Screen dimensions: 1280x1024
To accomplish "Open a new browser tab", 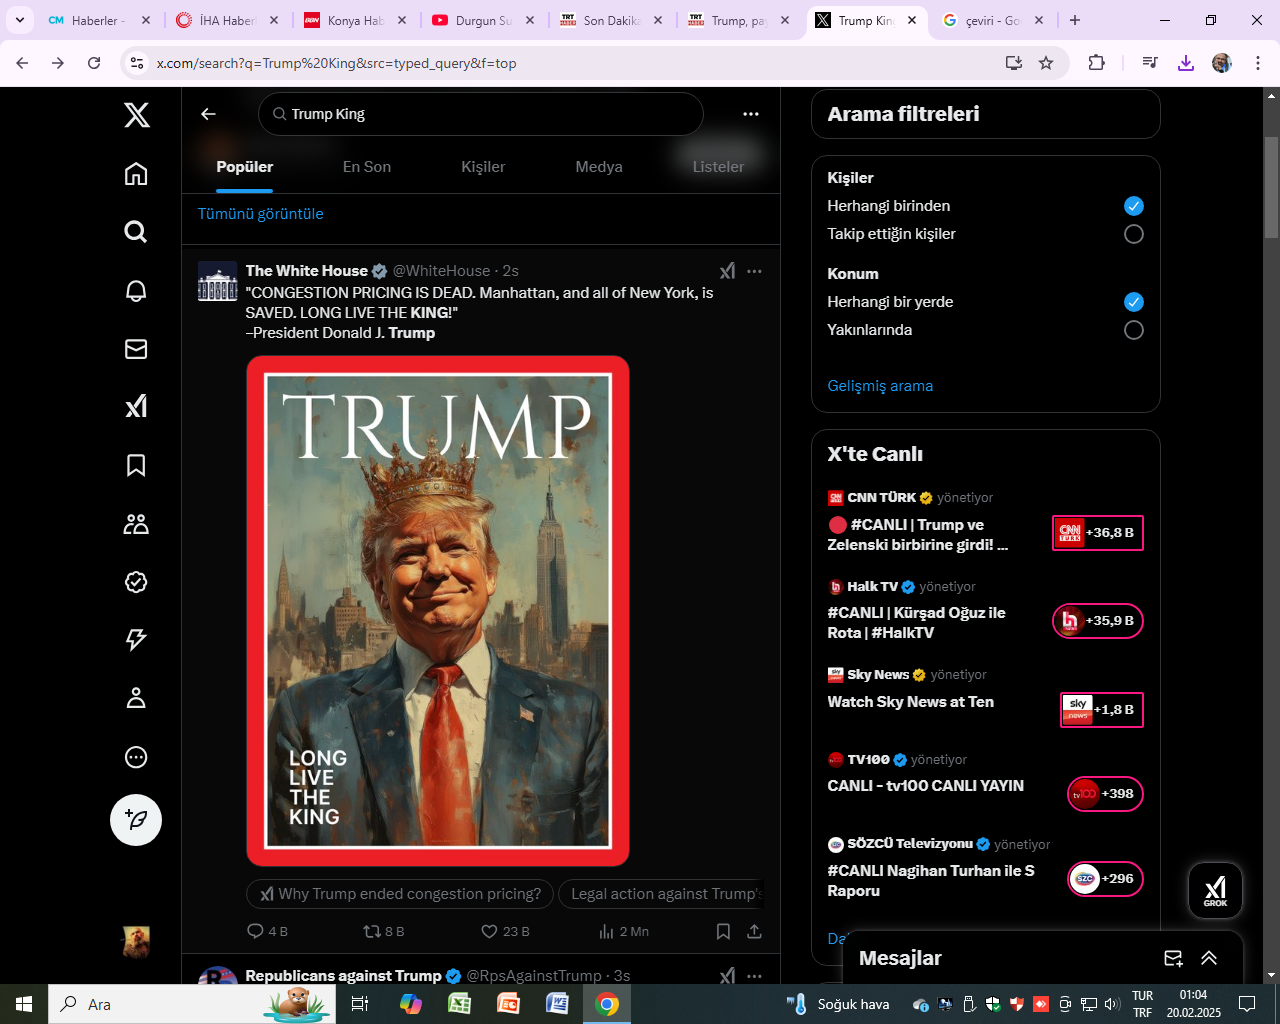I will (x=1075, y=20).
